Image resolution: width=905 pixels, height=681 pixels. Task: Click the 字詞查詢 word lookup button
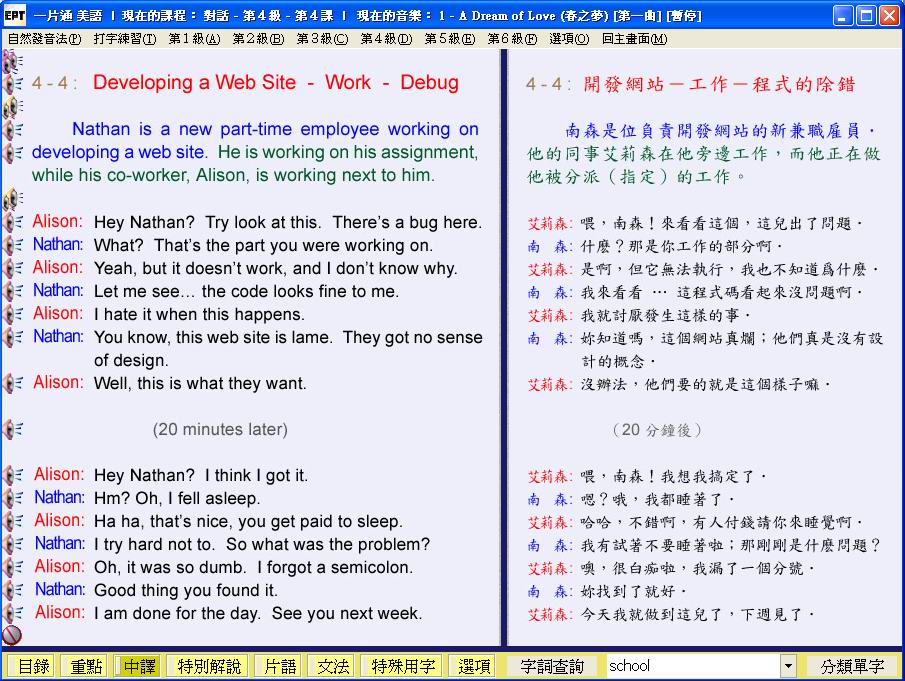click(x=555, y=666)
